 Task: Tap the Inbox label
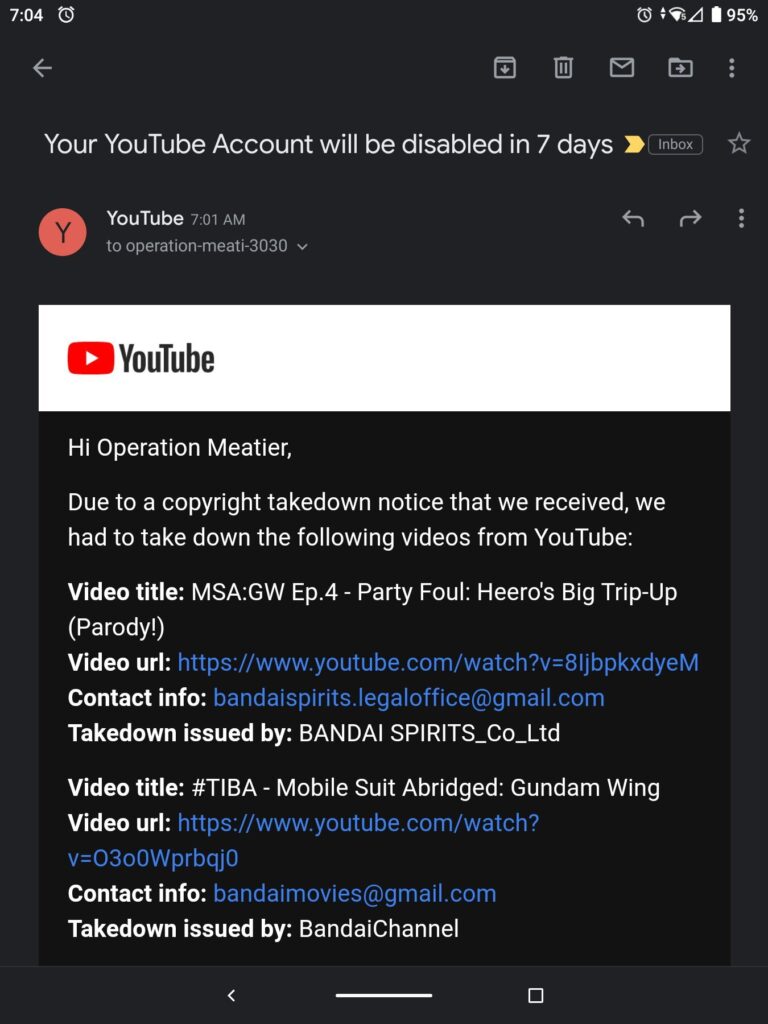pyautogui.click(x=675, y=144)
